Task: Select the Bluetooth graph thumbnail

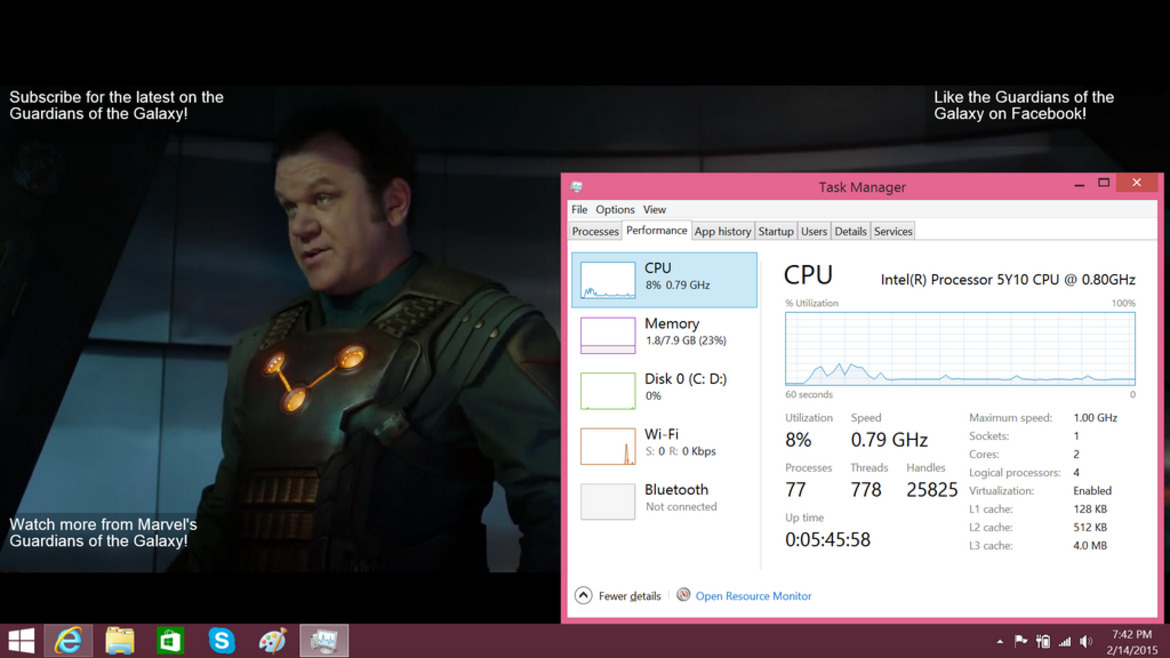Action: click(x=608, y=501)
